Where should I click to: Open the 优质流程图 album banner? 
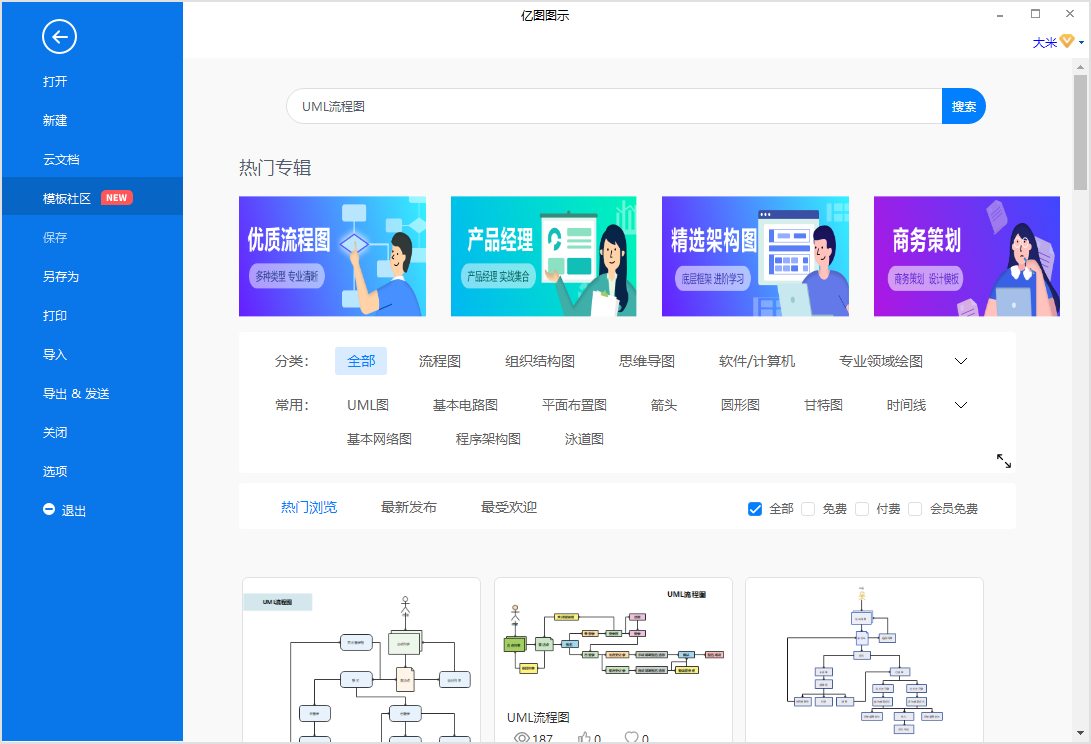333,256
